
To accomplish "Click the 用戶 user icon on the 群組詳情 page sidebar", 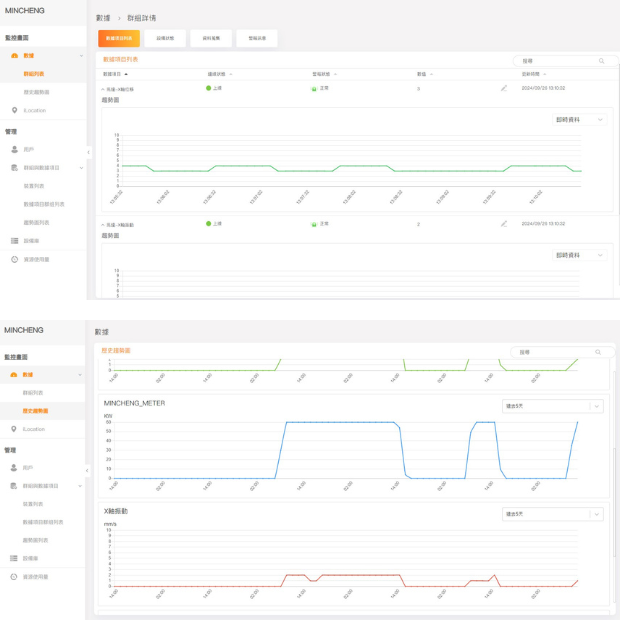I will point(15,149).
